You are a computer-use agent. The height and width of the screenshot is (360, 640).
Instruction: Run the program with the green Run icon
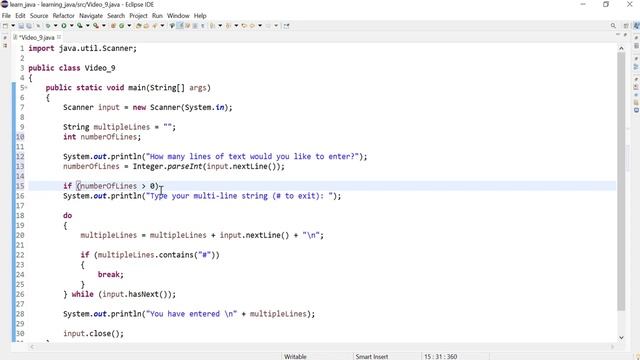(x=64, y=26)
